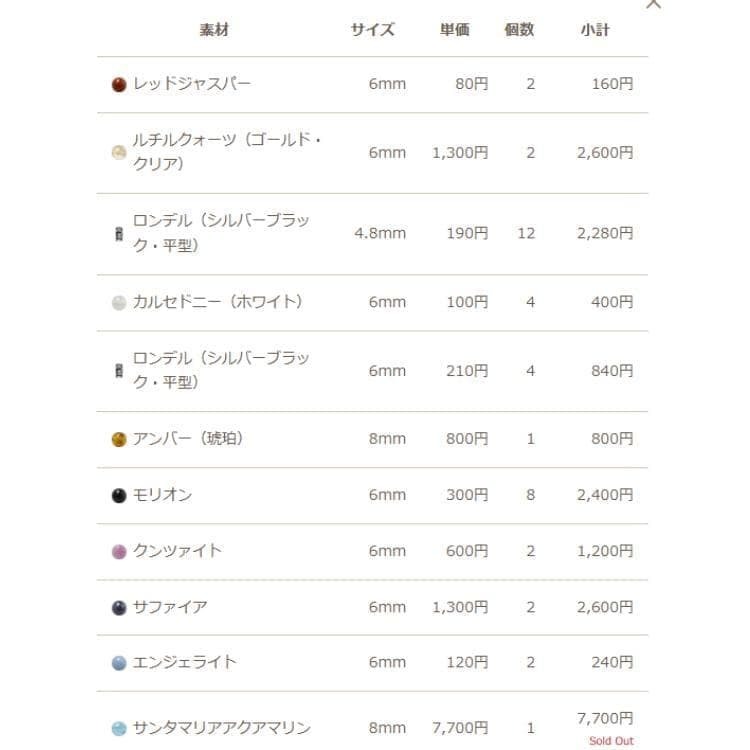750x750 pixels.
Task: Click the アンバー（琥珀） material name
Action: pyautogui.click(x=188, y=439)
